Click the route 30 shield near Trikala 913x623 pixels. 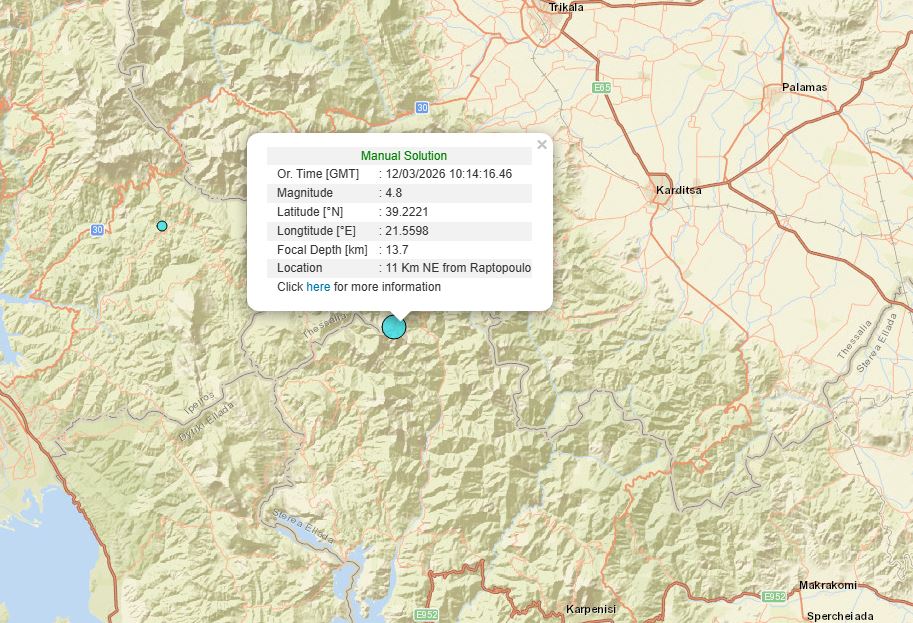coord(422,107)
